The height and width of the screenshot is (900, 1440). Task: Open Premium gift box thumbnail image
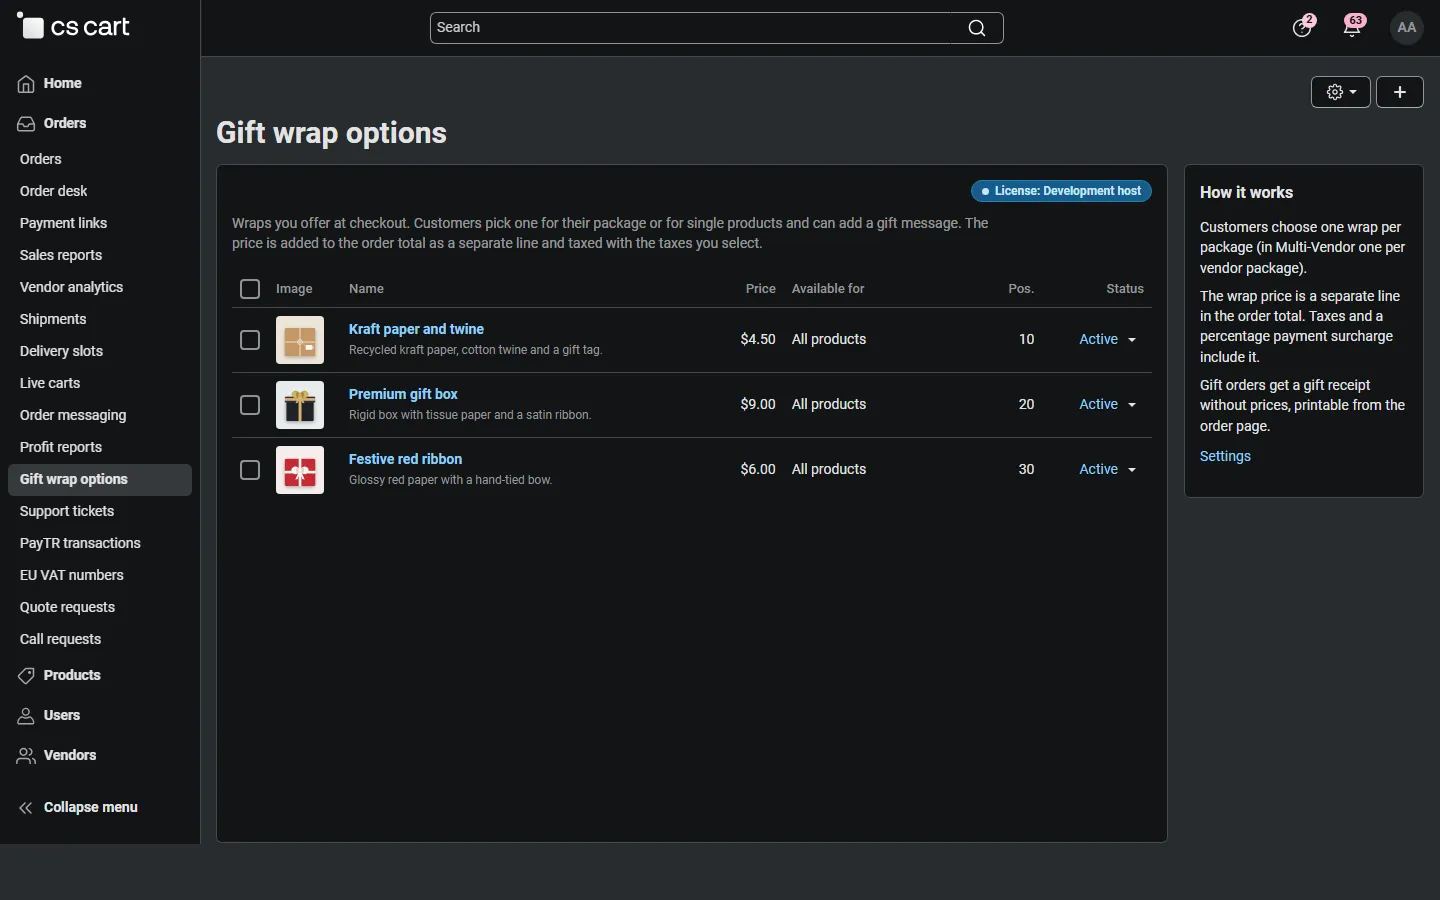(300, 405)
